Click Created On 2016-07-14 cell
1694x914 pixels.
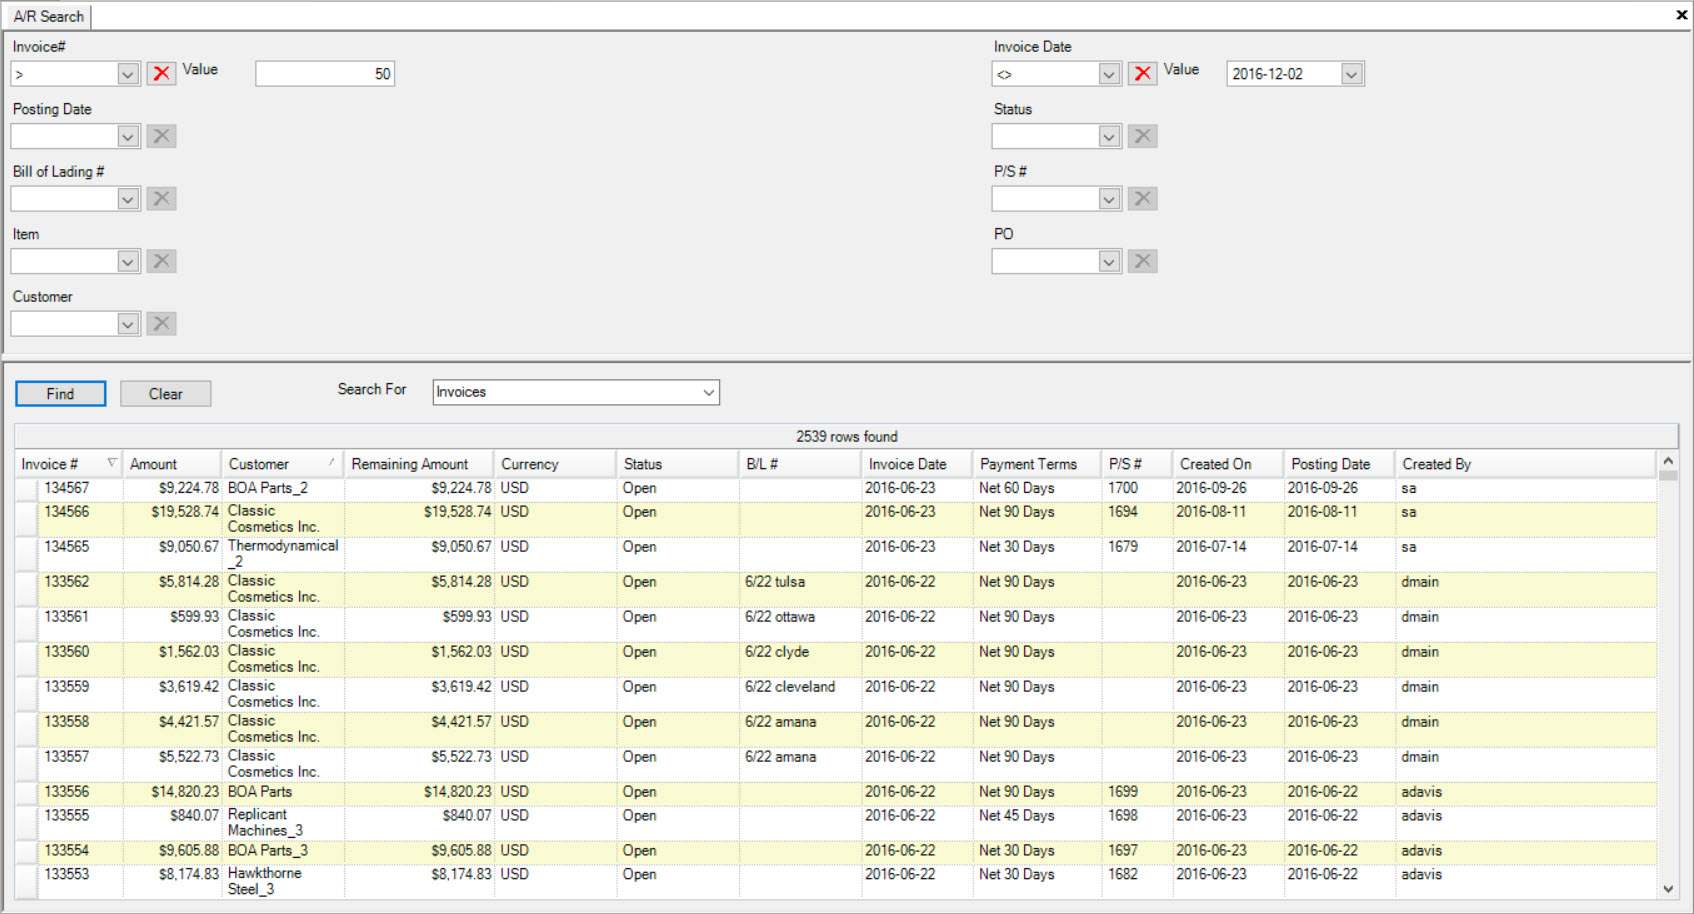1228,555
